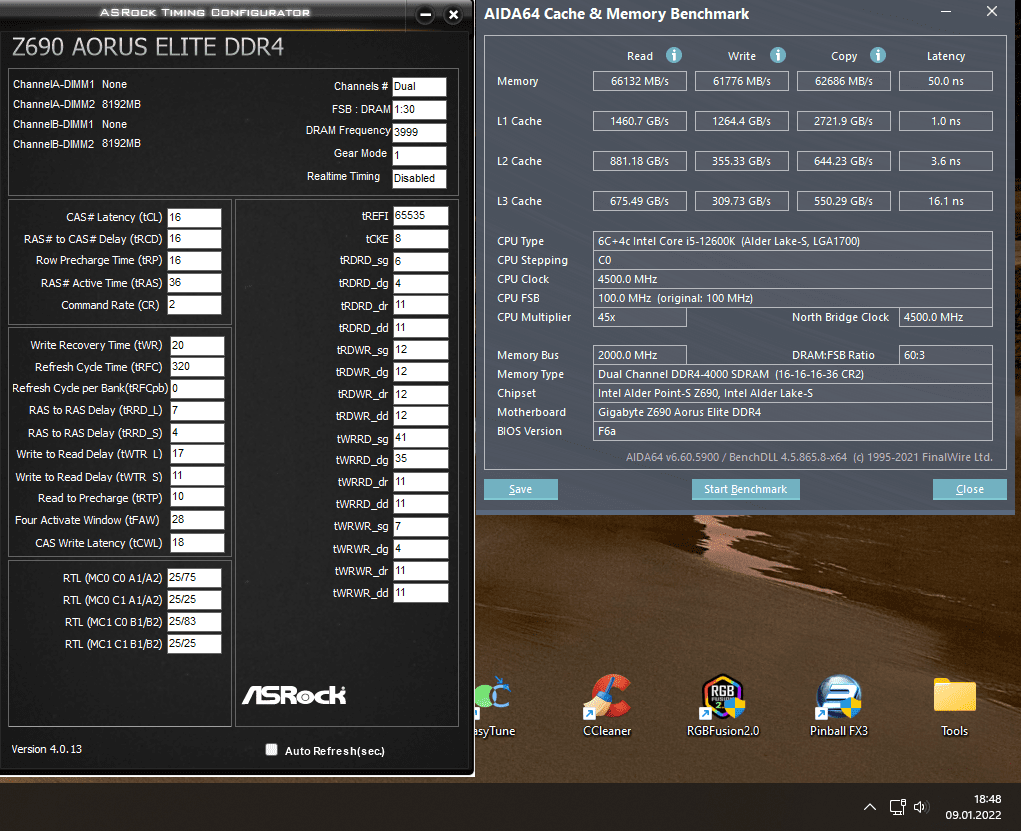
Task: Toggle the Auto Refresh(sec) checkbox
Action: pyautogui.click(x=272, y=750)
